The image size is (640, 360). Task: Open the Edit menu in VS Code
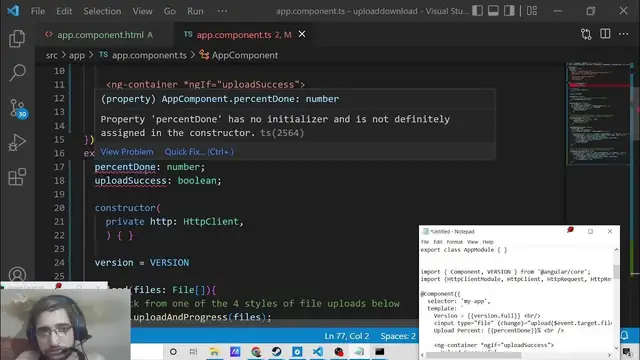coord(64,11)
